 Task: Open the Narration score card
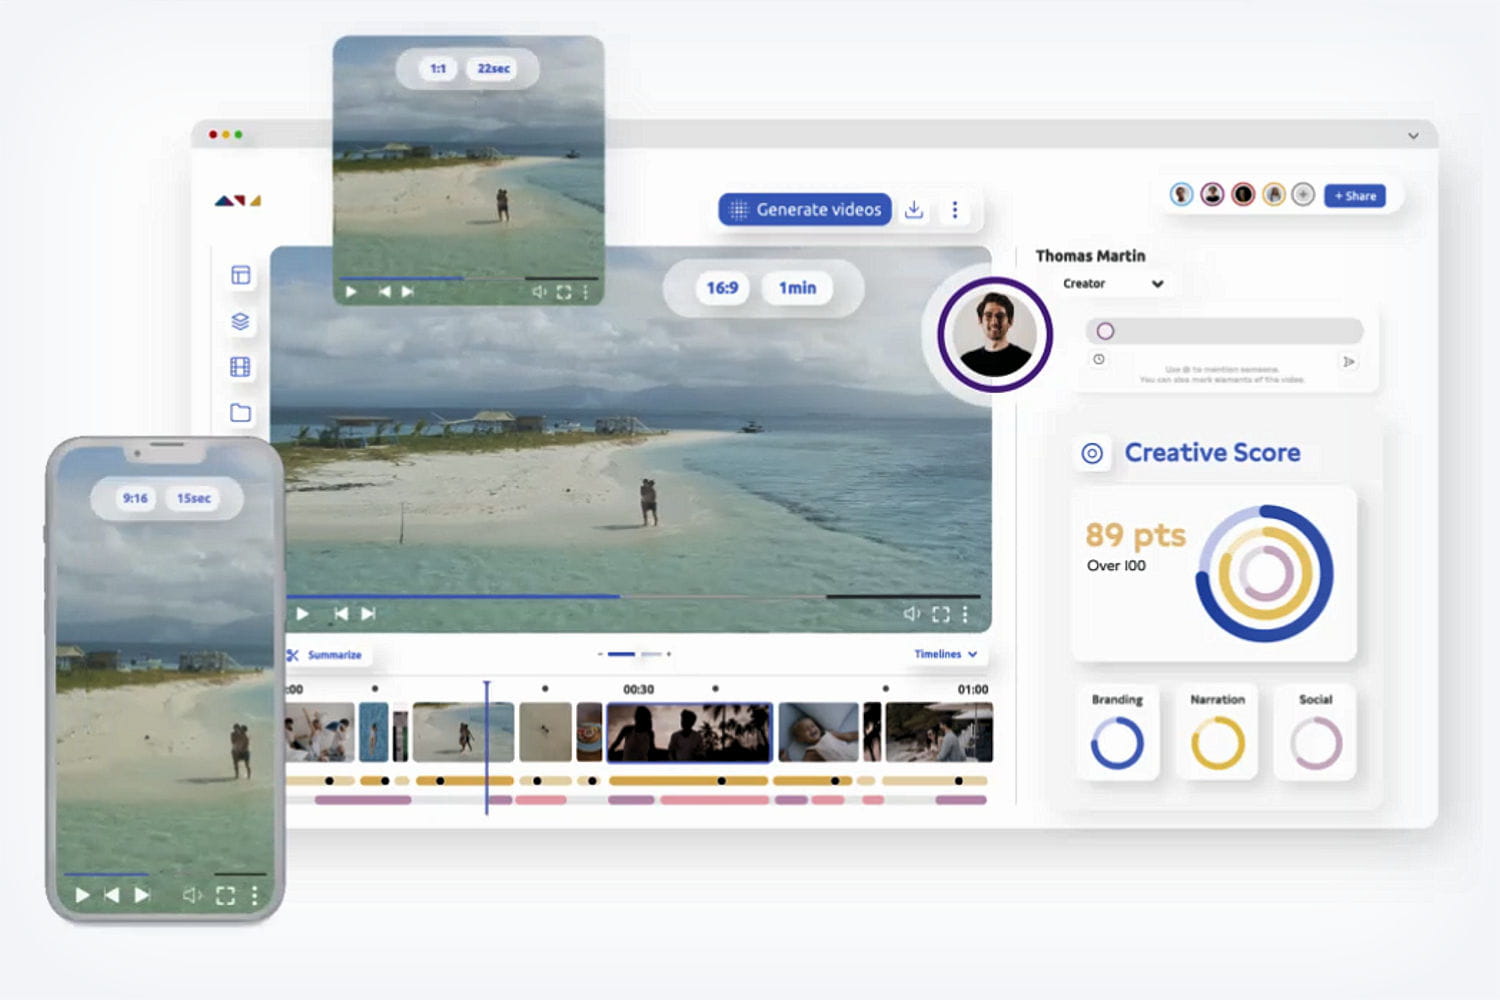[1217, 733]
